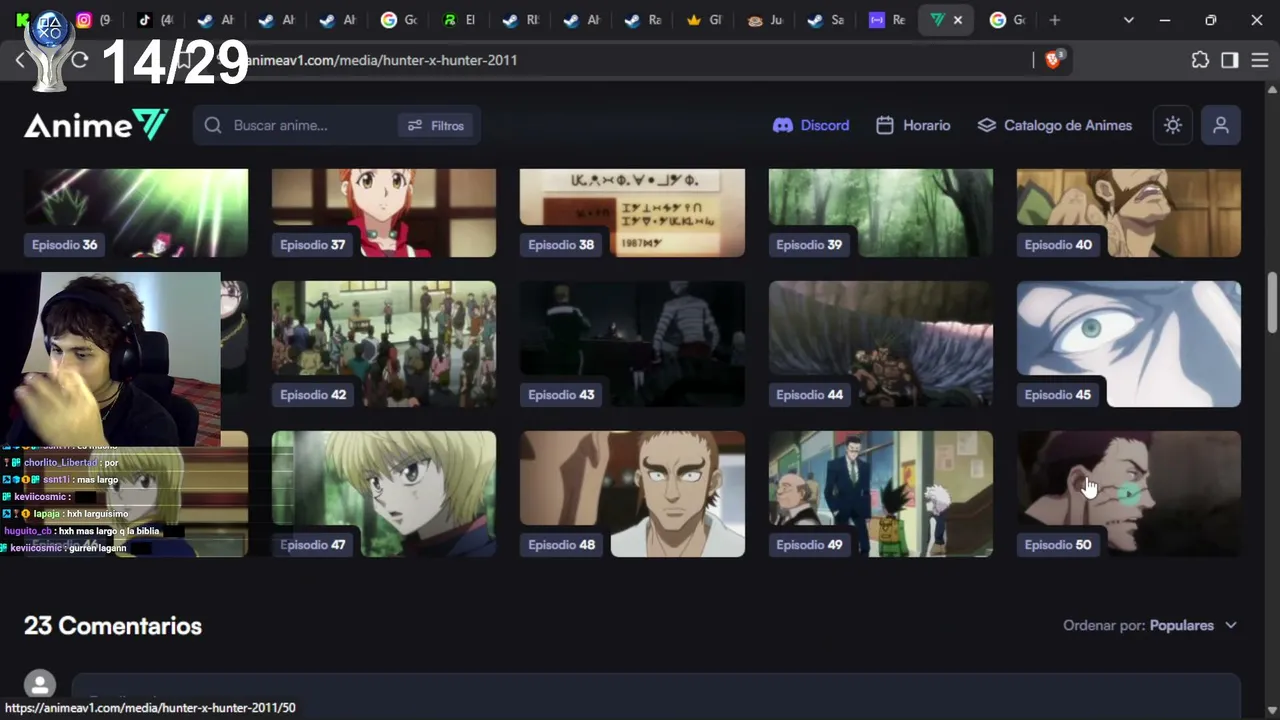Open the crown-icon tab labeled Gl
Screen dimensions: 1280x720
point(704,20)
